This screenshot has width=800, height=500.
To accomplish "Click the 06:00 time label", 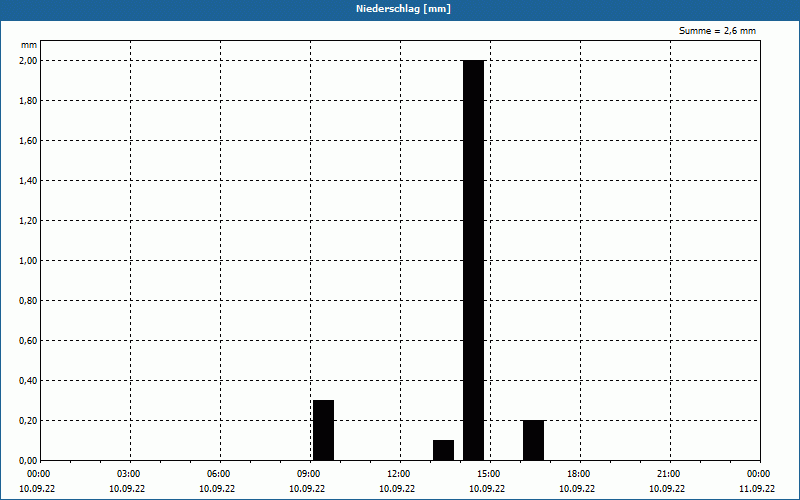I will 218,474.
